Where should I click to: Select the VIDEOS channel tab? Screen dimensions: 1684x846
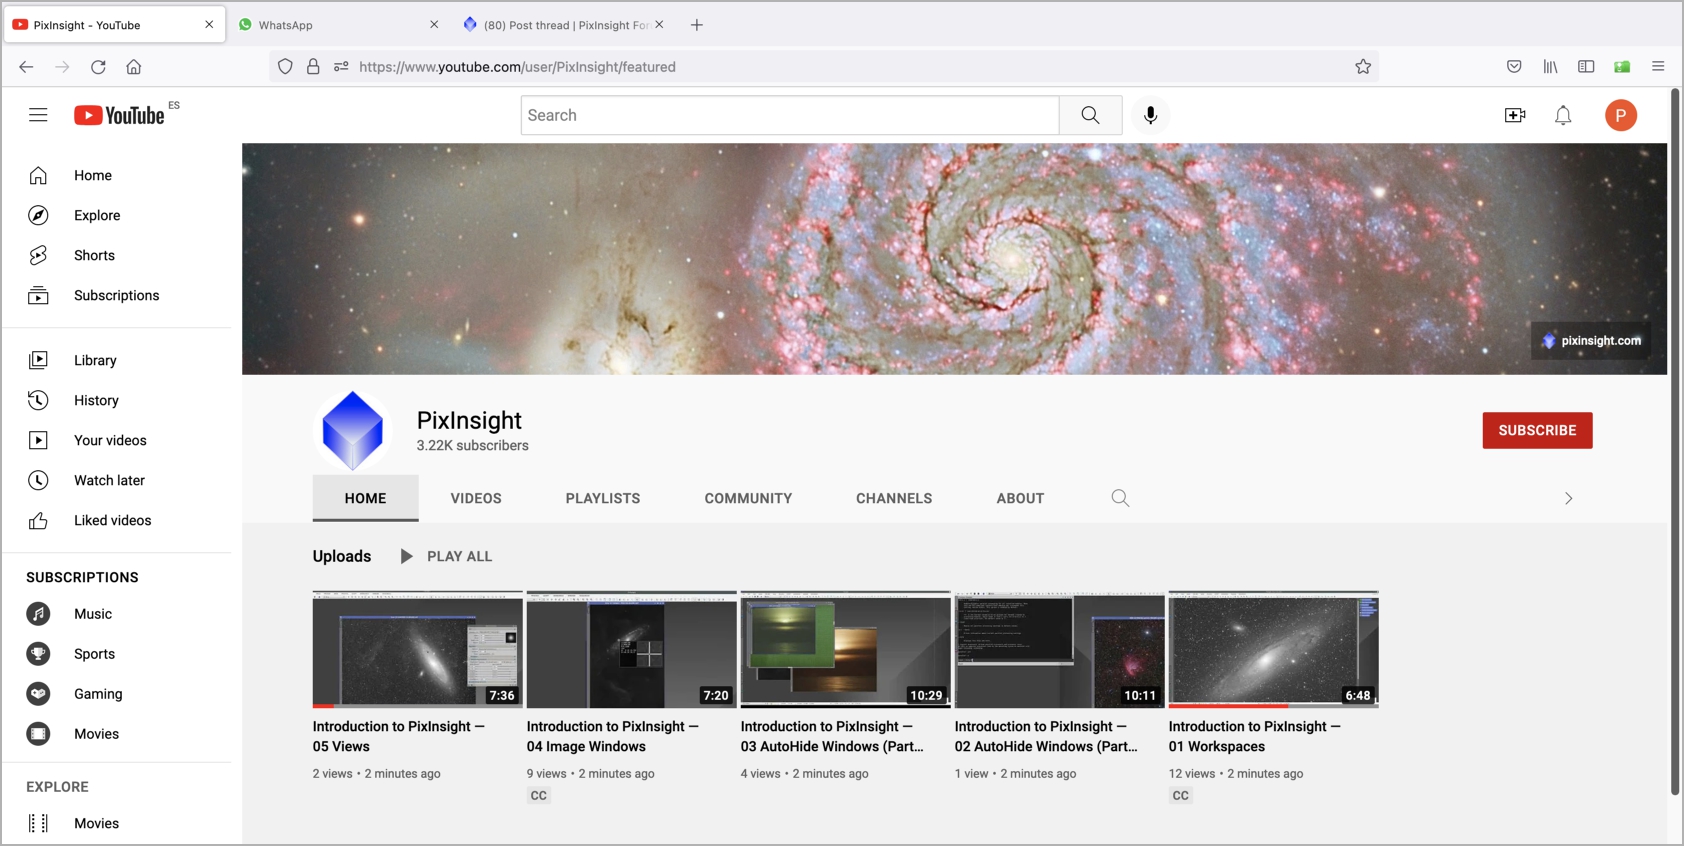click(476, 498)
